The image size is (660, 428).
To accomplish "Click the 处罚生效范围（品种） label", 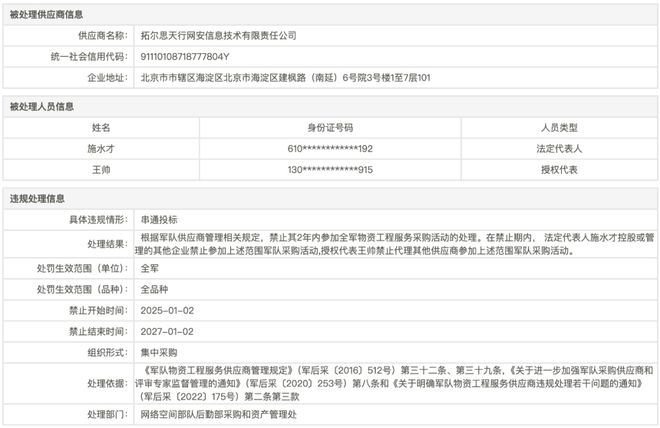I will pyautogui.click(x=82, y=290).
